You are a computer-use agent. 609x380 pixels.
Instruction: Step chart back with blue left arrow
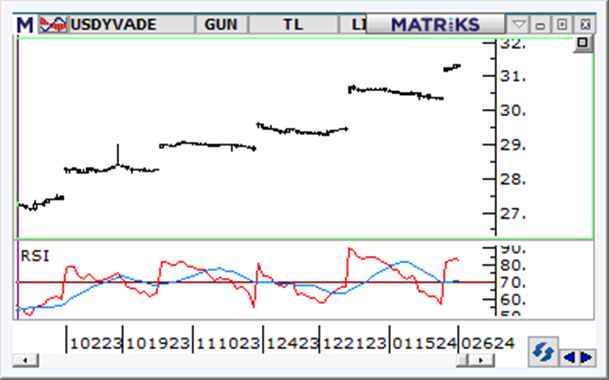point(569,357)
